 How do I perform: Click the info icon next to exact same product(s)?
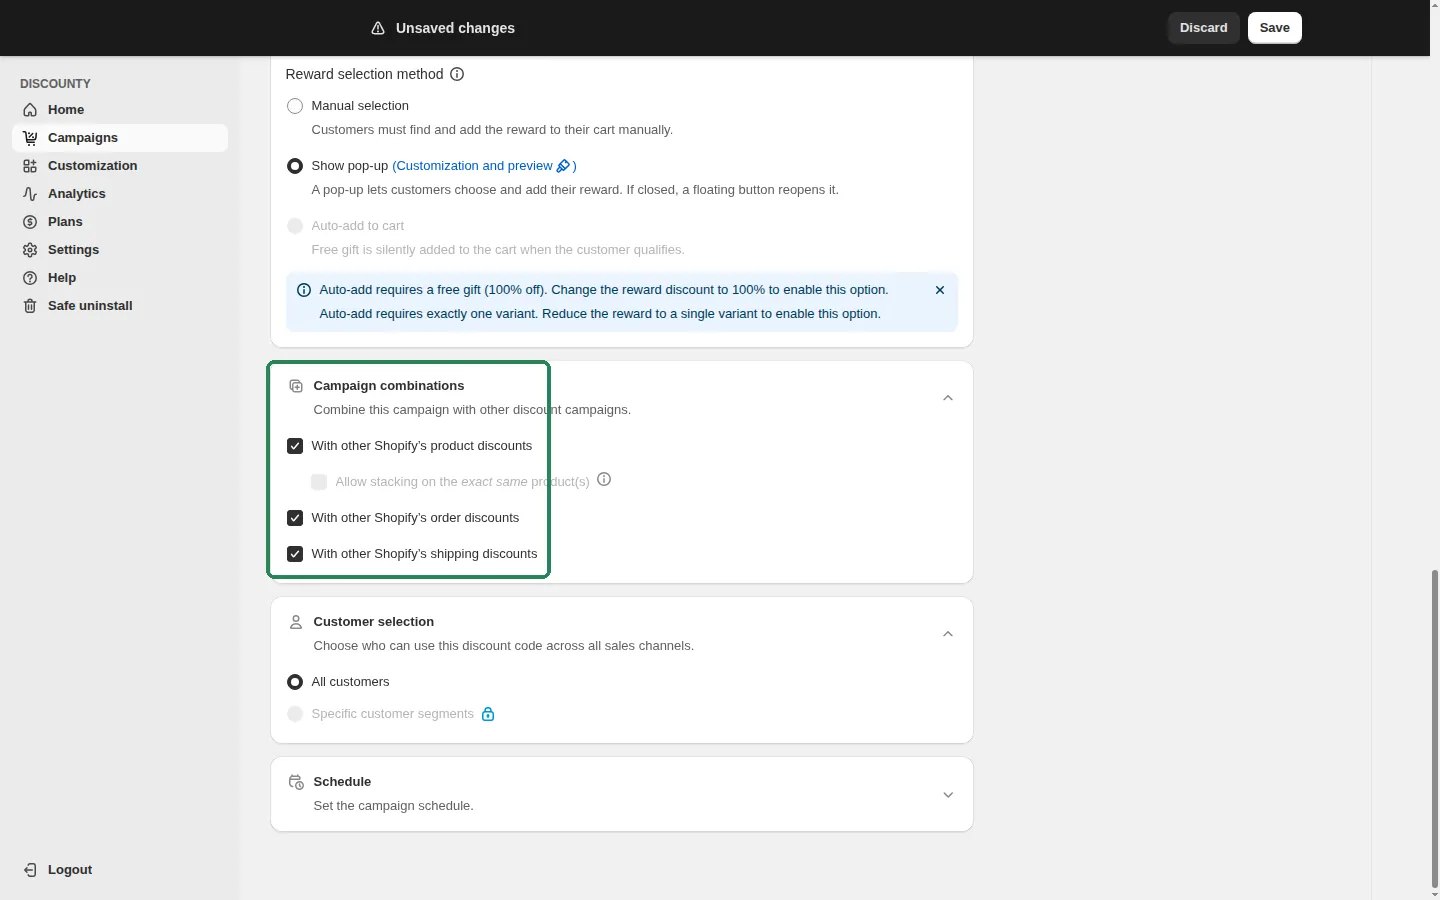point(604,479)
